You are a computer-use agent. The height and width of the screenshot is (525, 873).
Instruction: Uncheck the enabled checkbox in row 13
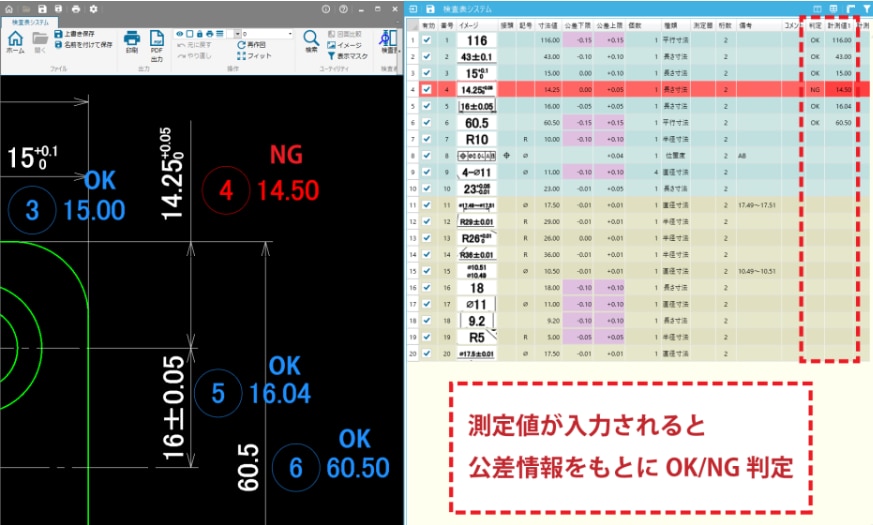(x=427, y=238)
